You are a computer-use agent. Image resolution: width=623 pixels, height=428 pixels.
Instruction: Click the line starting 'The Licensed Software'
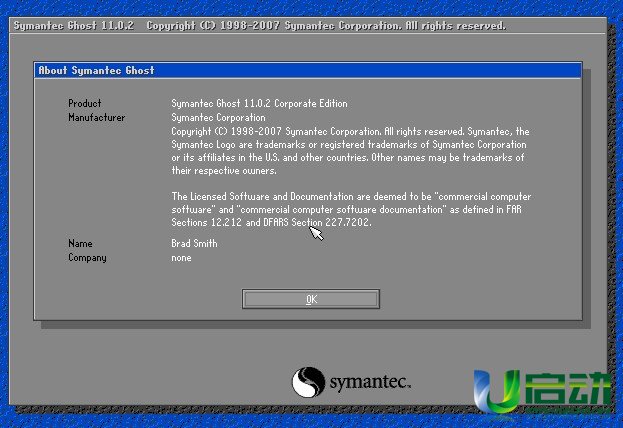coord(351,196)
